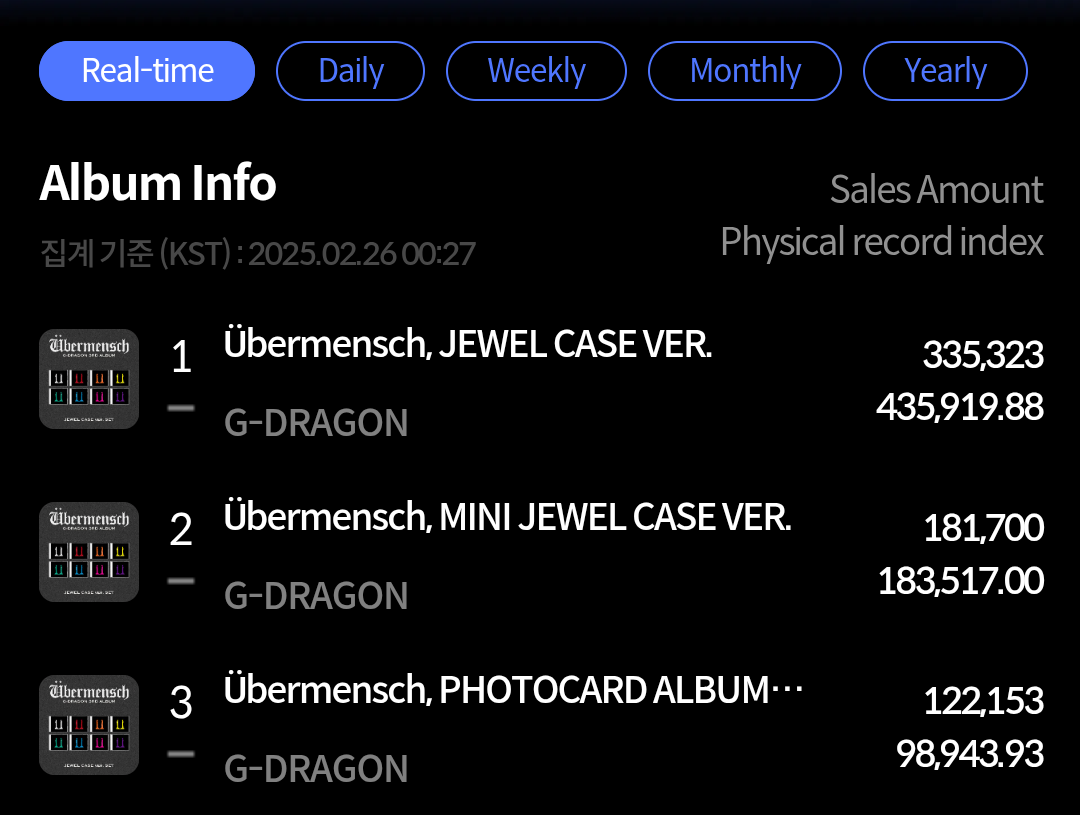1080x815 pixels.
Task: Open the rank 1 album cover thumbnail
Action: pos(89,379)
